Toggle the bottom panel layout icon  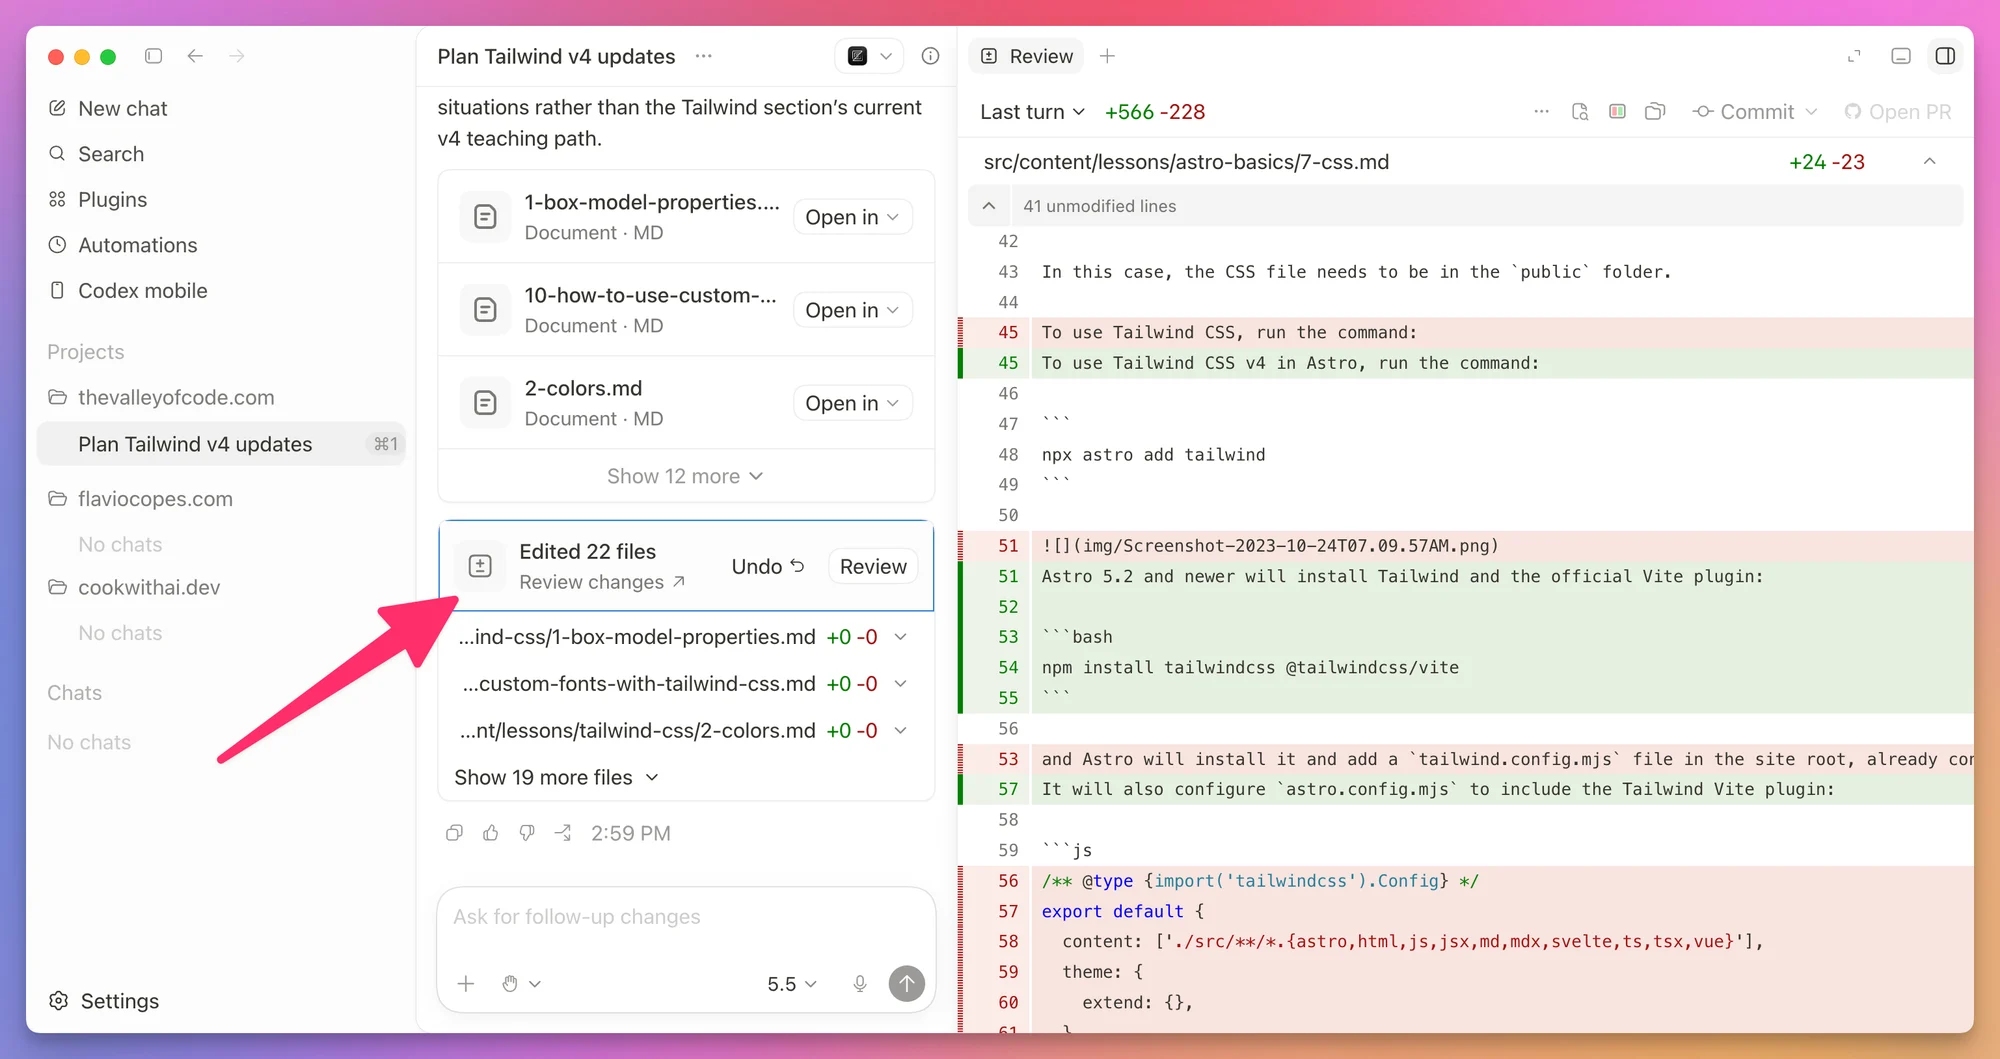[1901, 56]
